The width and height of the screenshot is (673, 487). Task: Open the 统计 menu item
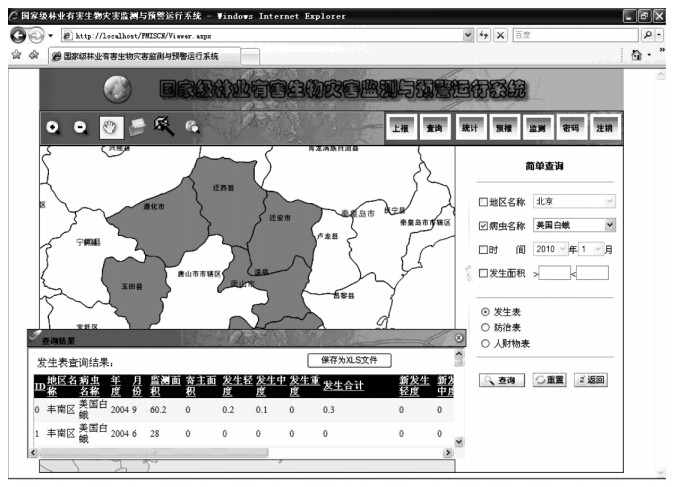468,129
